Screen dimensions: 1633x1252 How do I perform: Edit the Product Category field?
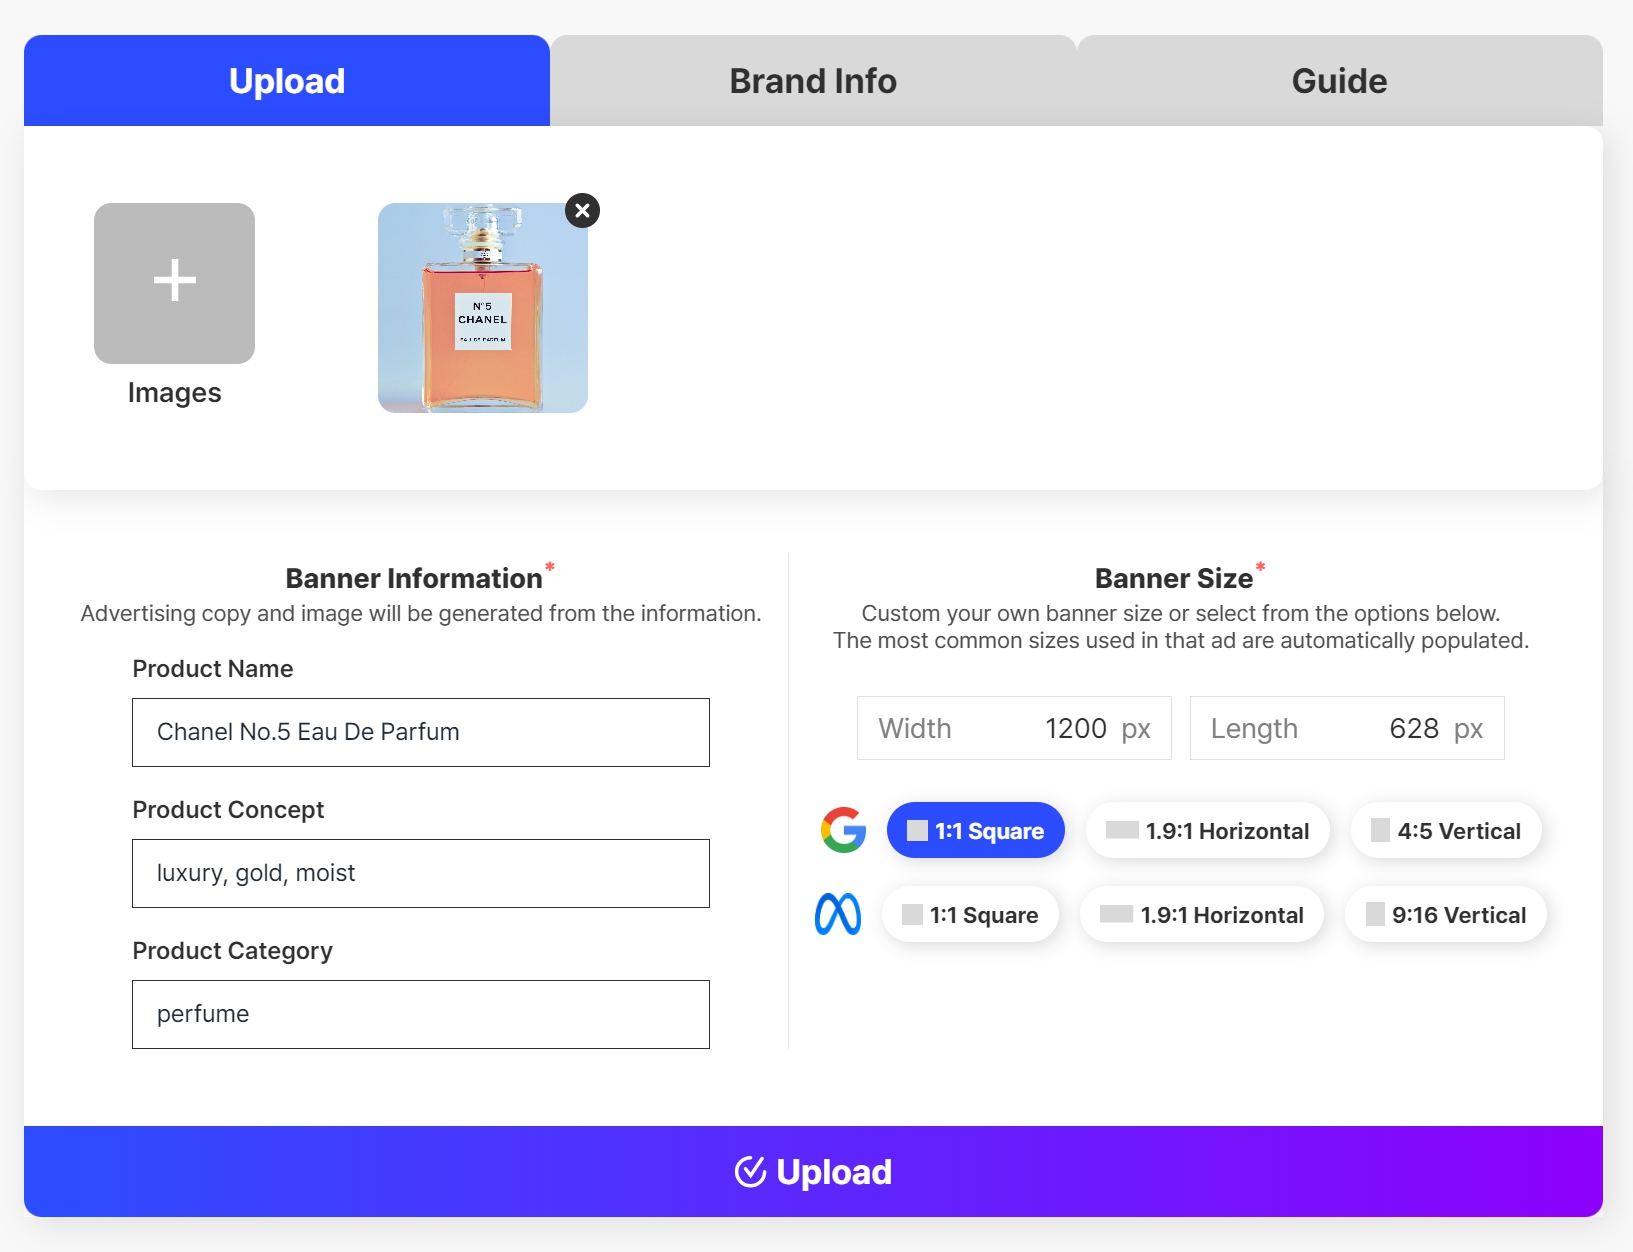point(421,1014)
